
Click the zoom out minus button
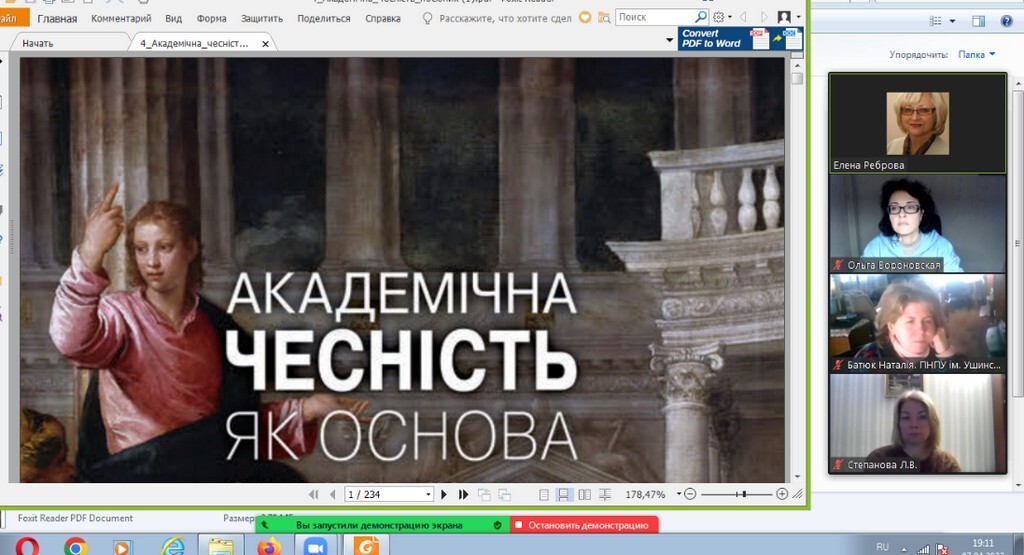[690, 494]
